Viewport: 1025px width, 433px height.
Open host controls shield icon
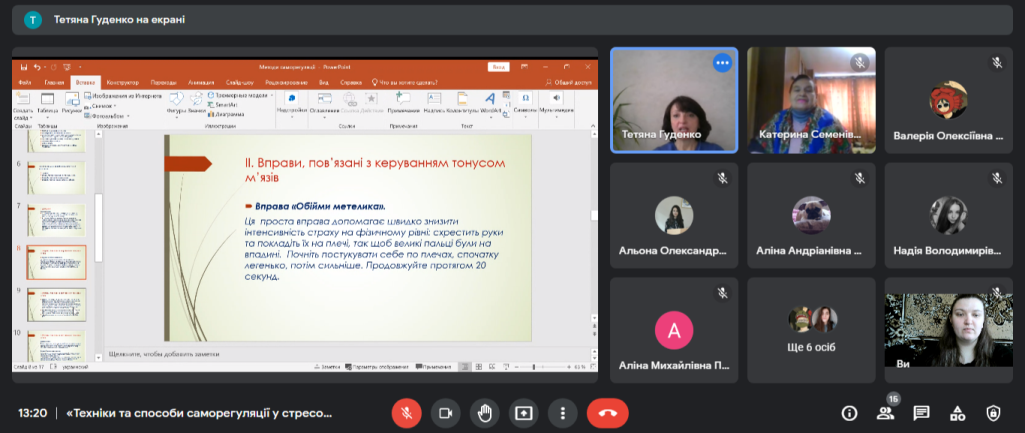(993, 412)
